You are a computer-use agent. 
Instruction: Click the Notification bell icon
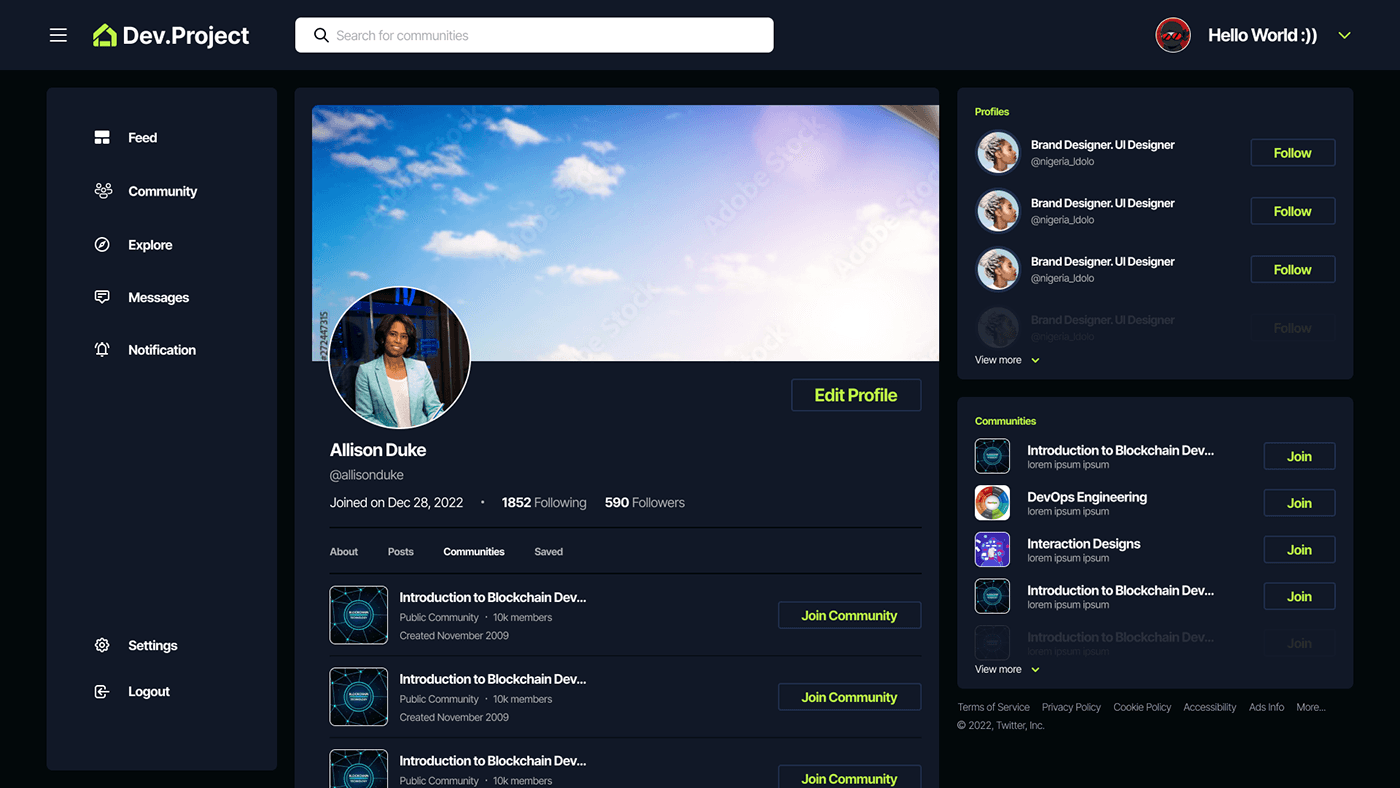click(x=102, y=349)
